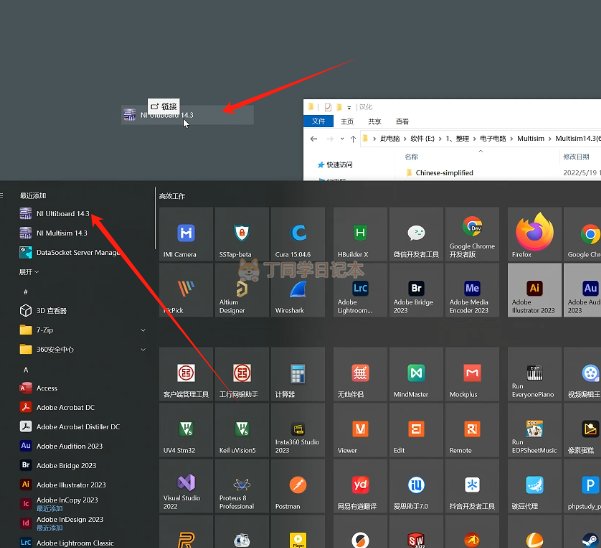
Task: Open the Firefox tile
Action: tap(534, 235)
